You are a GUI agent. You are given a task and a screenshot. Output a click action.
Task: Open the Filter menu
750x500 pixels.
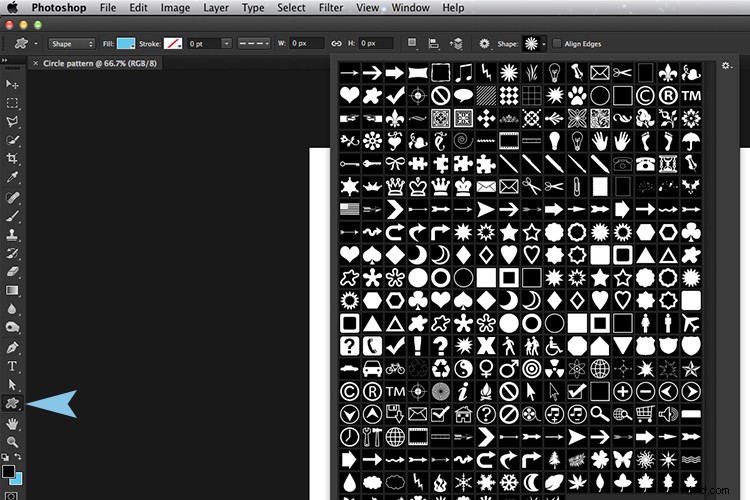pos(331,8)
